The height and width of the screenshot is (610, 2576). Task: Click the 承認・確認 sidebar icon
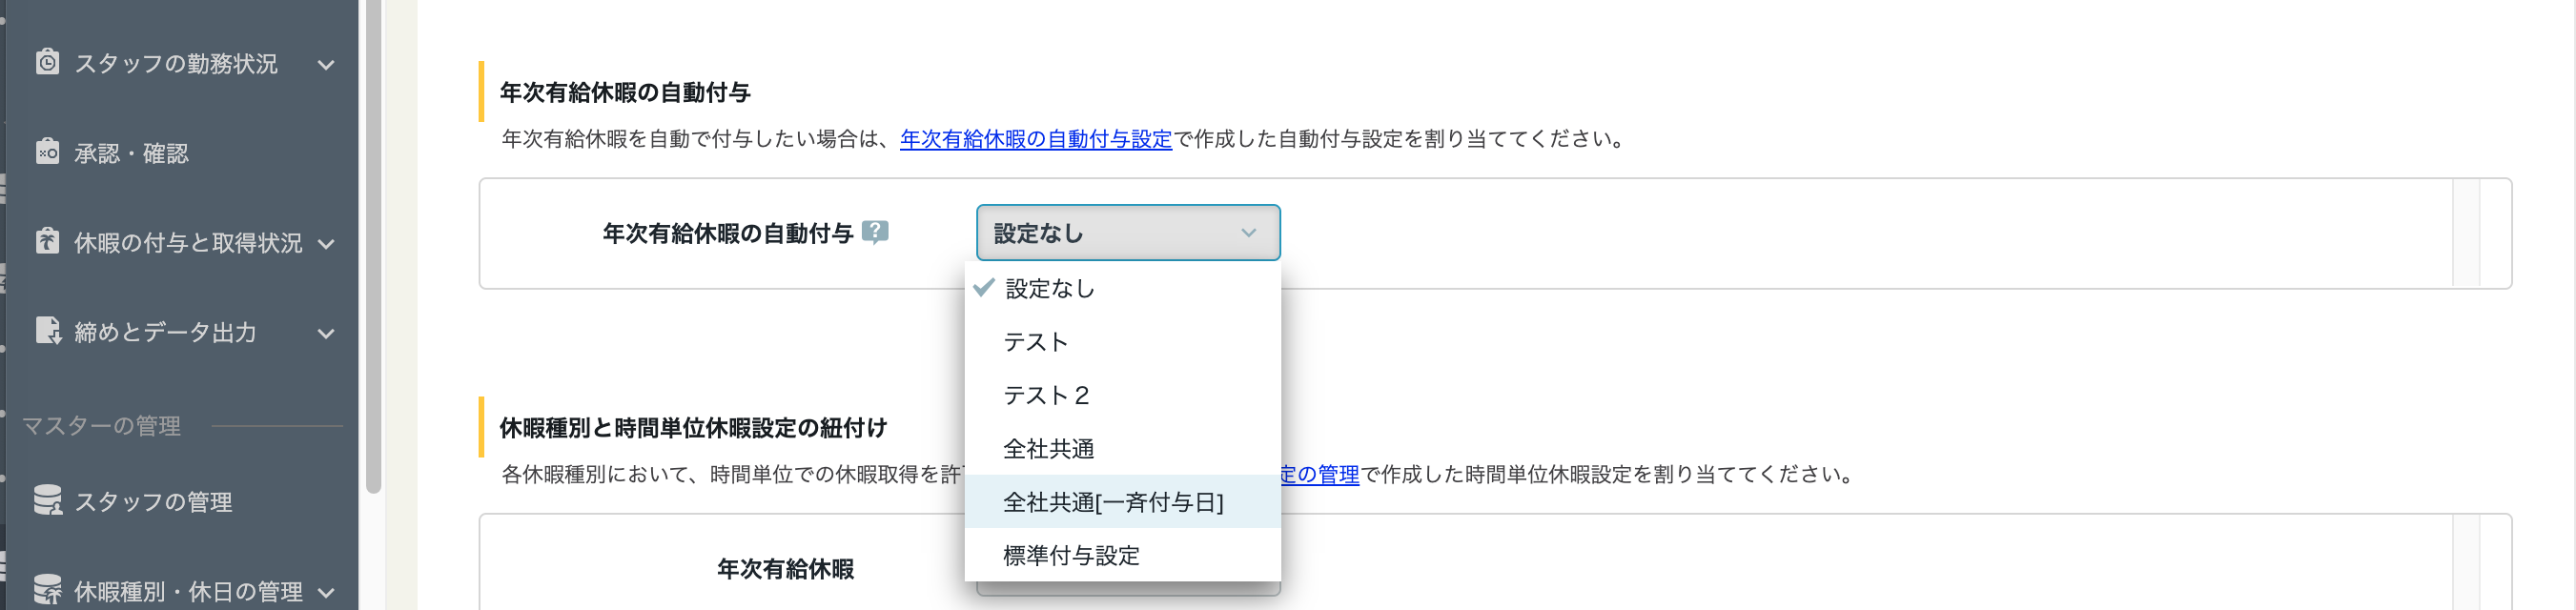pos(47,152)
